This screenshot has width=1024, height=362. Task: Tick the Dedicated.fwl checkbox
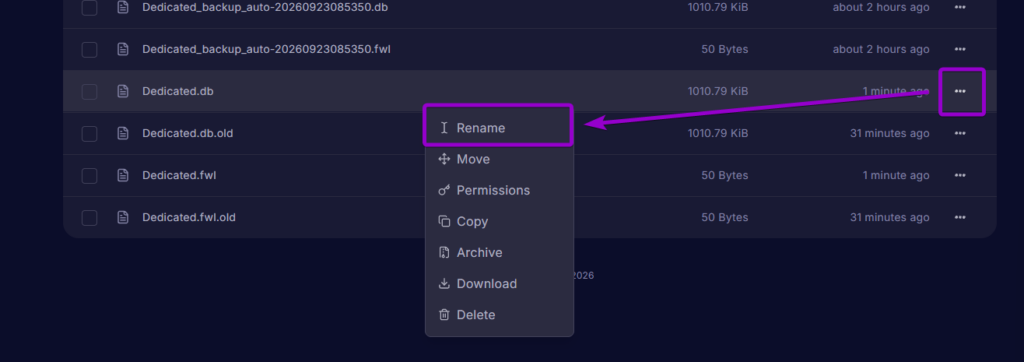pyautogui.click(x=89, y=175)
